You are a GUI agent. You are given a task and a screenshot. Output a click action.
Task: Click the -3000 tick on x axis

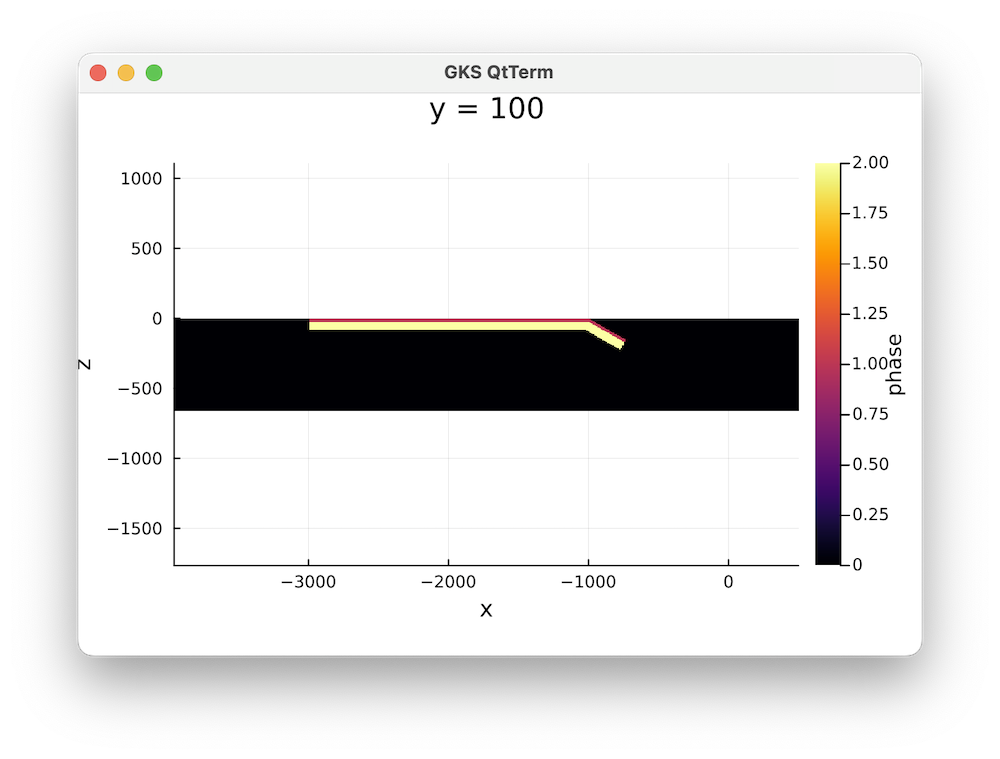tap(308, 582)
